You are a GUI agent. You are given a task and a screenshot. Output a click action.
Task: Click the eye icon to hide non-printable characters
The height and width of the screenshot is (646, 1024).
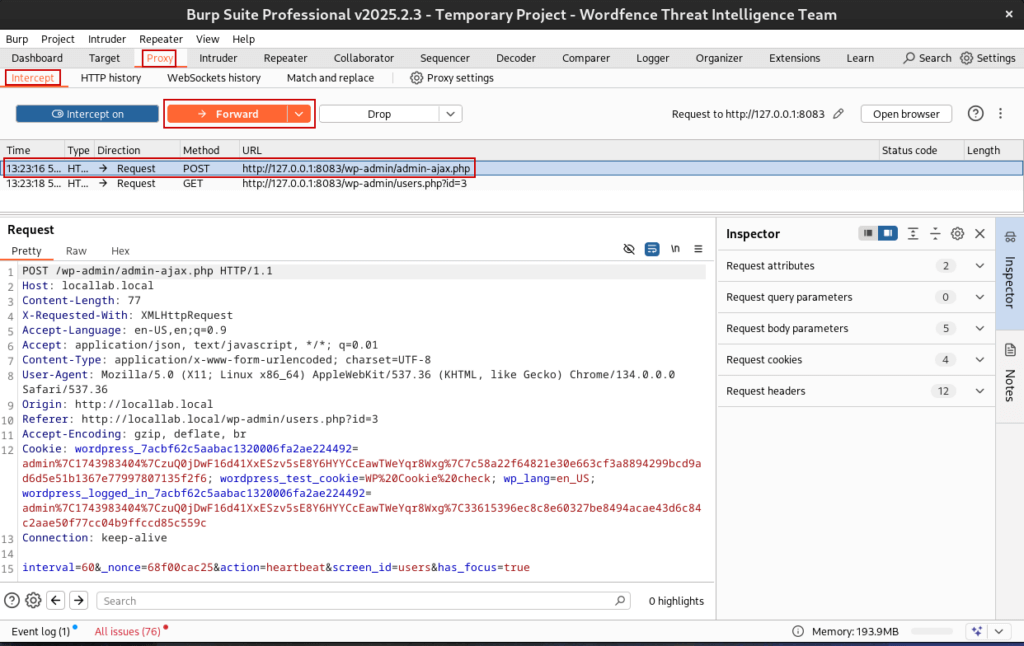(x=628, y=251)
